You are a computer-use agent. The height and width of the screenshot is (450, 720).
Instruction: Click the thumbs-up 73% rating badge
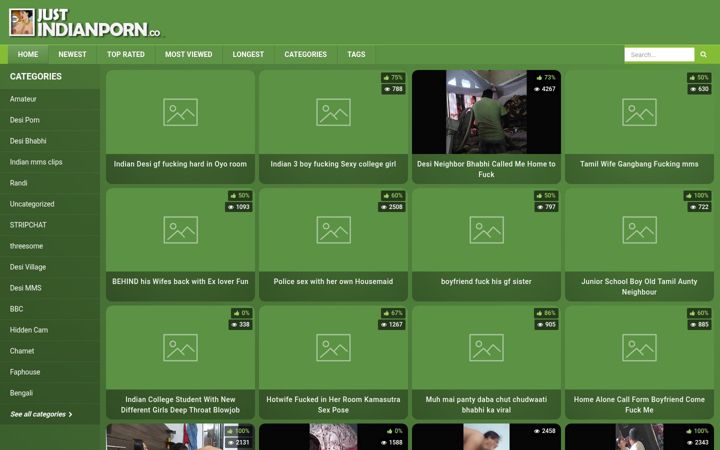point(546,78)
